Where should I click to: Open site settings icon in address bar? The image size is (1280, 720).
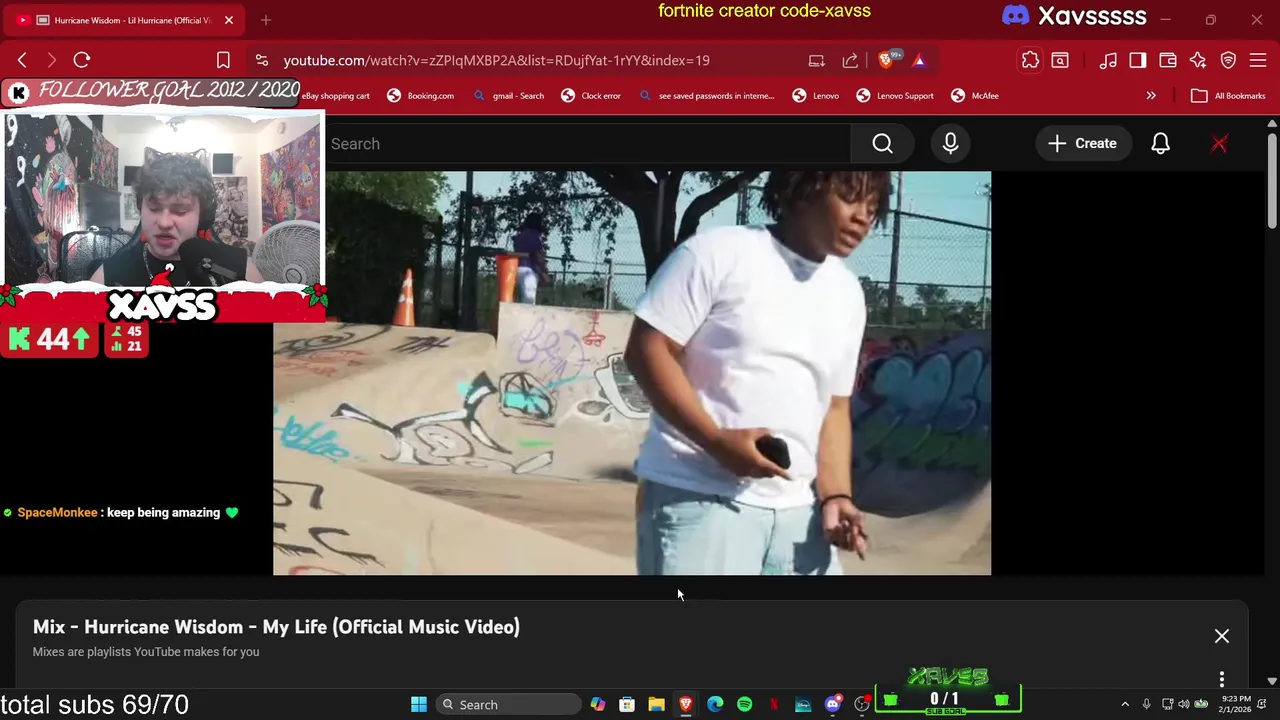[x=261, y=60]
